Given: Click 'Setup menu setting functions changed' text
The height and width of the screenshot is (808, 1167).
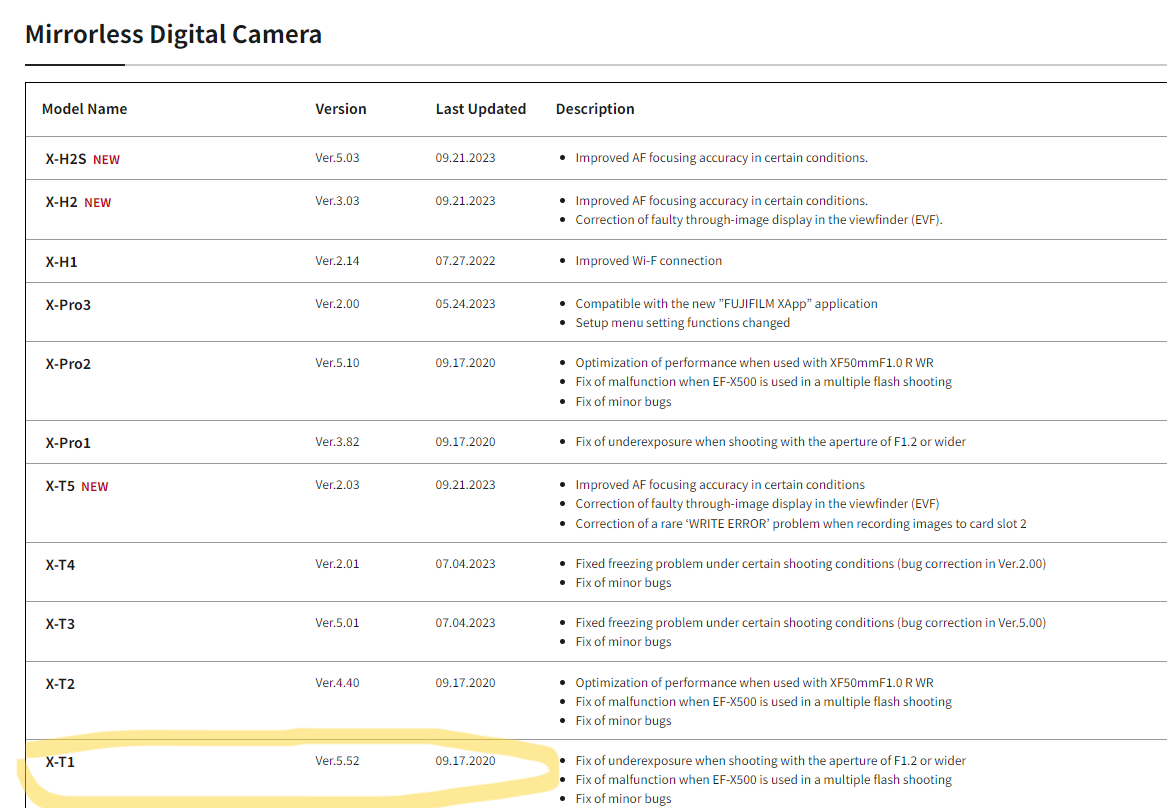Looking at the screenshot, I should [x=682, y=323].
